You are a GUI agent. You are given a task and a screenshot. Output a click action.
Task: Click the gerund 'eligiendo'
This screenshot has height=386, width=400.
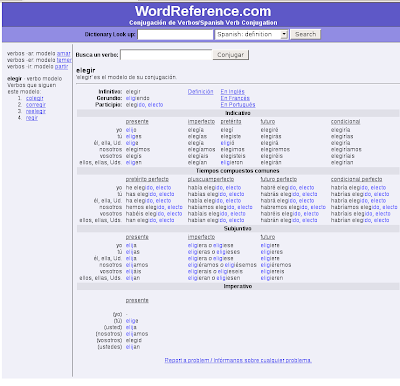pos(137,98)
